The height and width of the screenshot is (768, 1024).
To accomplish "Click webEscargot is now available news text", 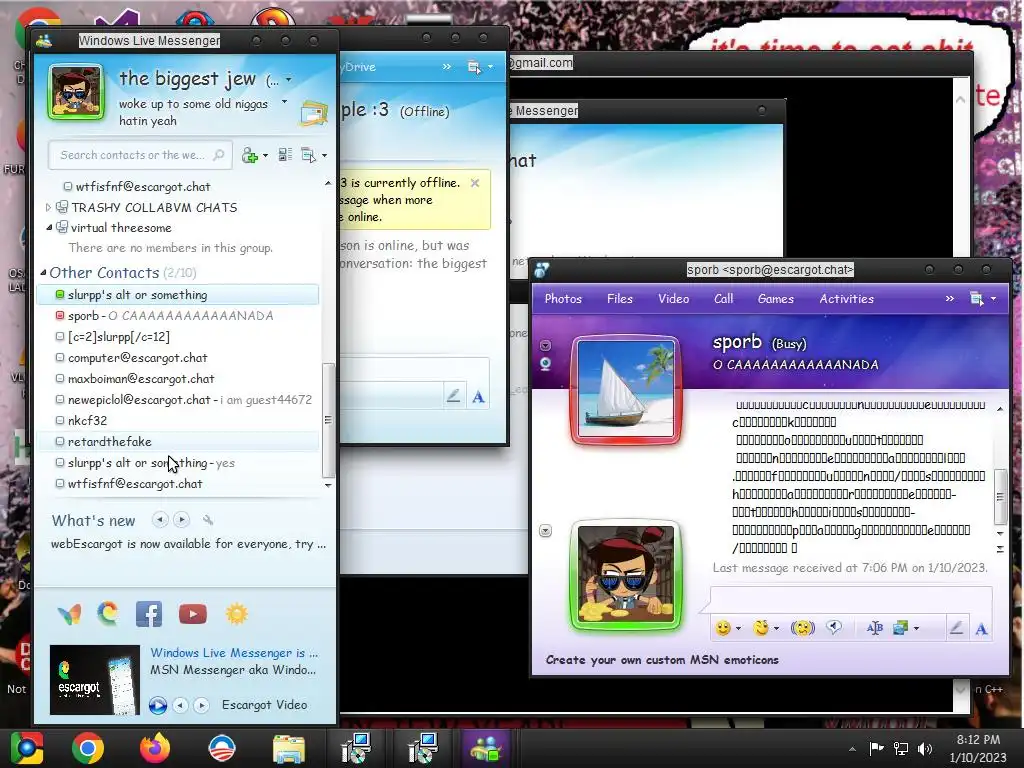I will click(x=188, y=543).
